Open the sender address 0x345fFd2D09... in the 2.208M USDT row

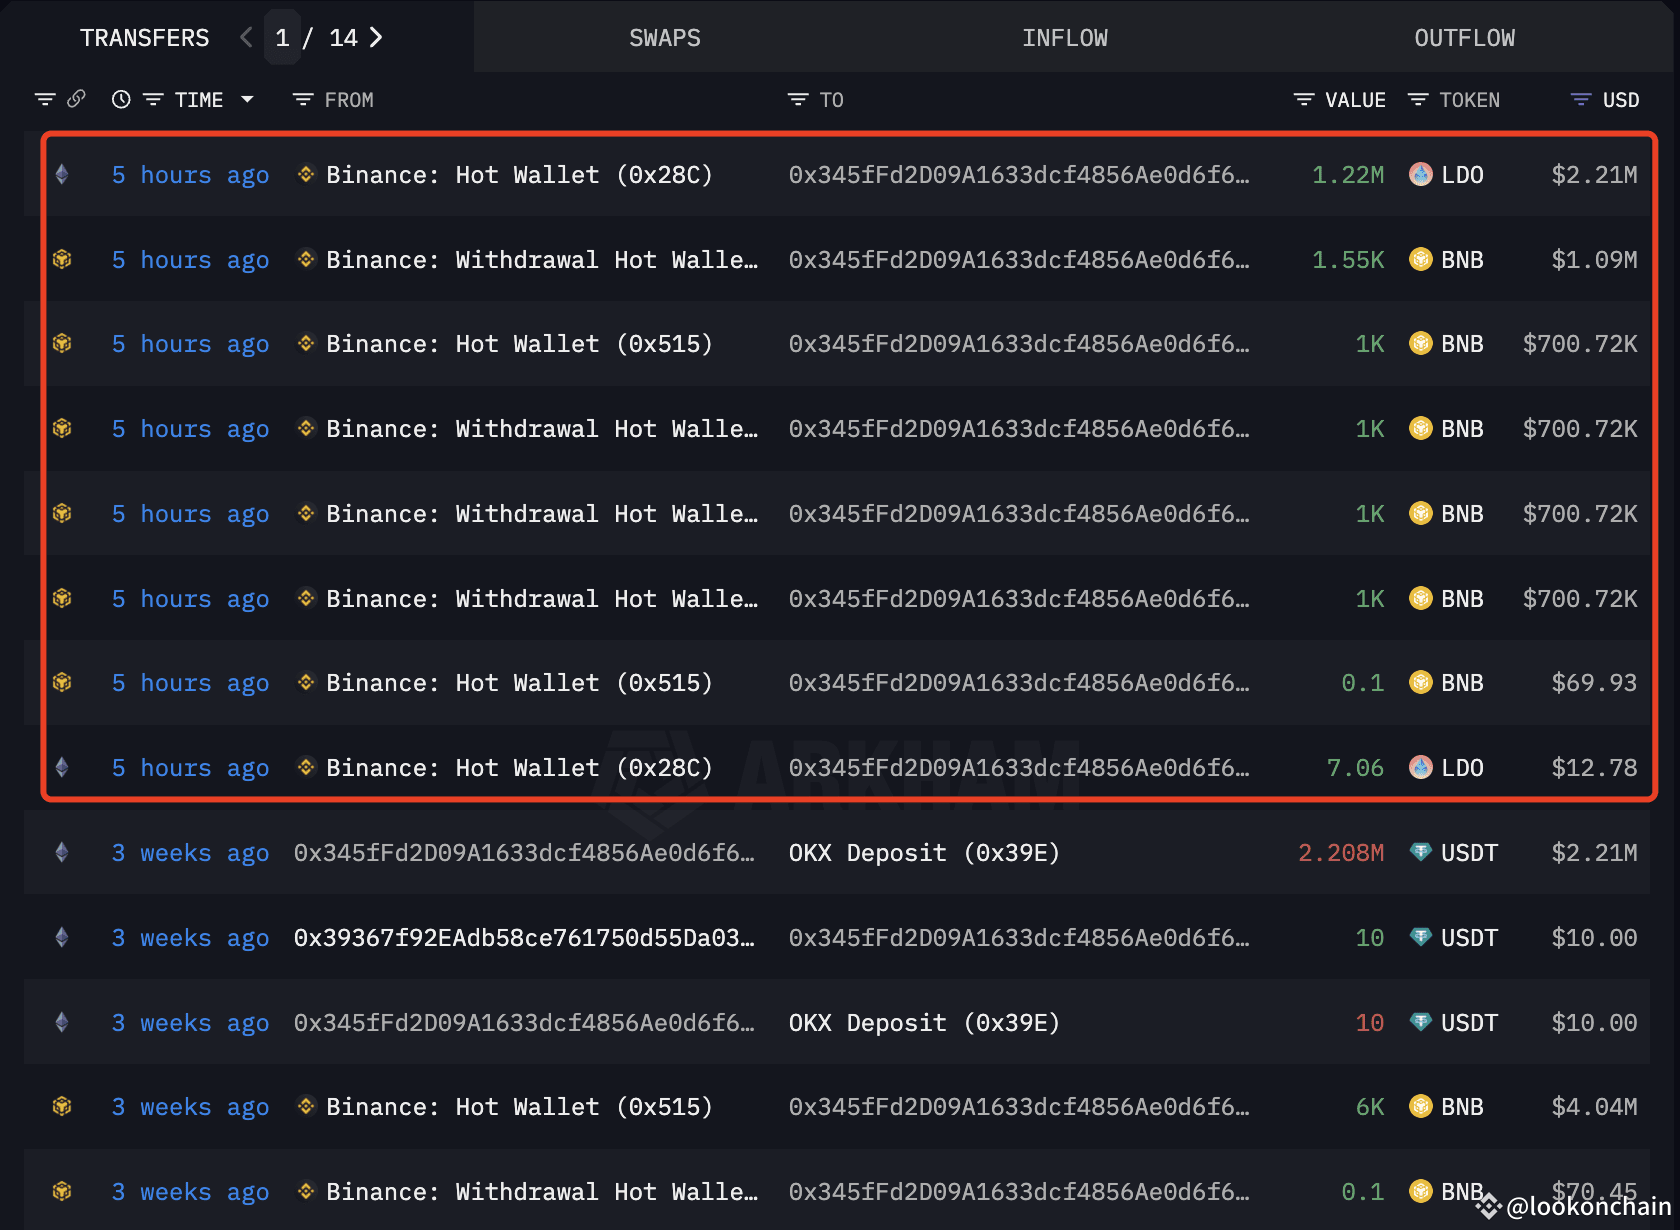(524, 853)
